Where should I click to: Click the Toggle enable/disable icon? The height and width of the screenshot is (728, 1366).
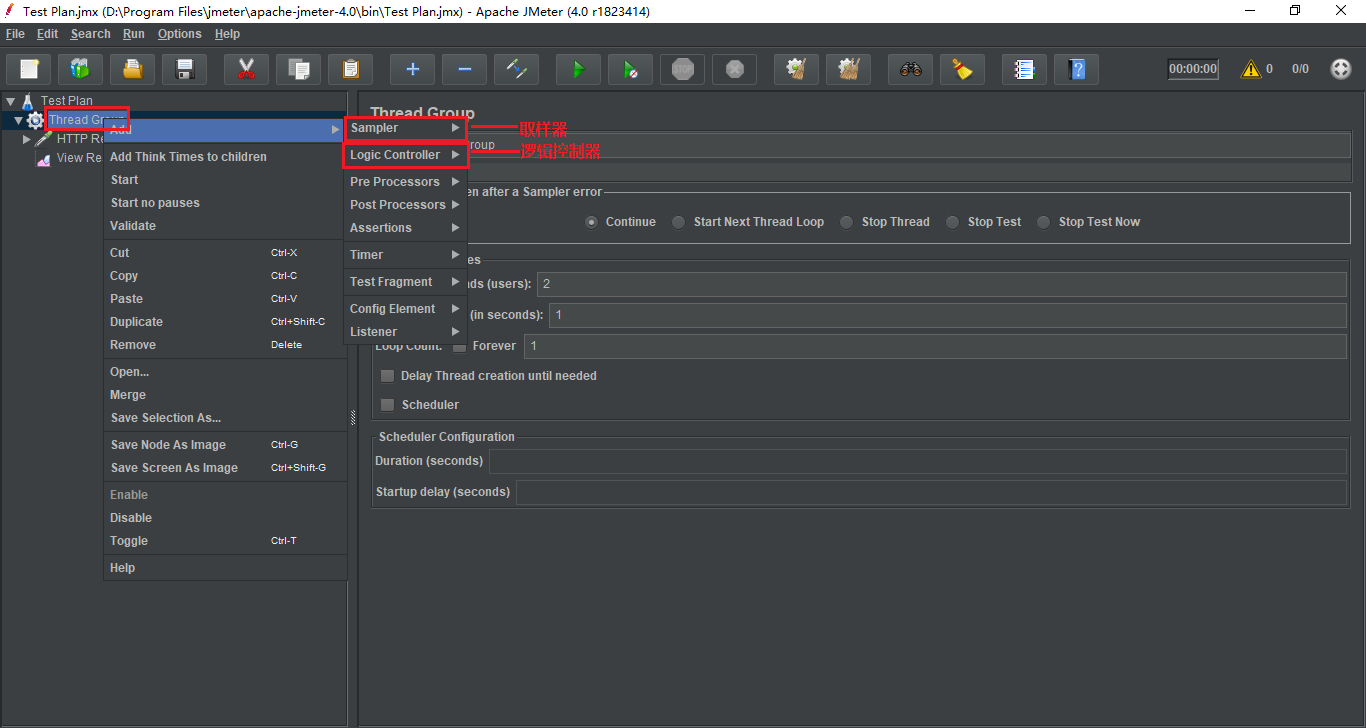[x=517, y=69]
